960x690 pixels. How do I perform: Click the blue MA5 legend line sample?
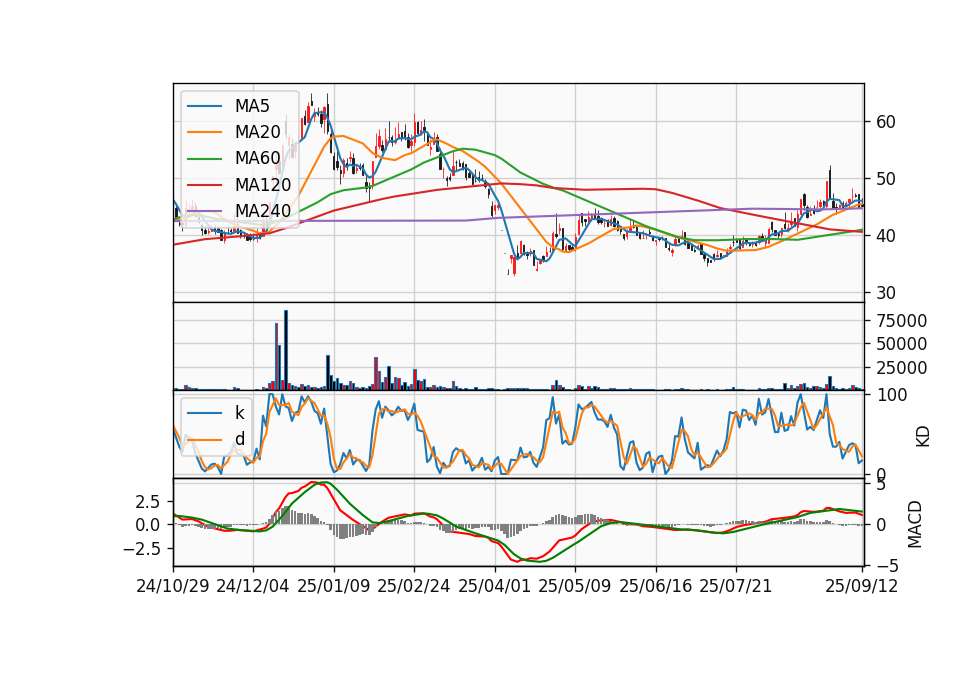[x=204, y=107]
